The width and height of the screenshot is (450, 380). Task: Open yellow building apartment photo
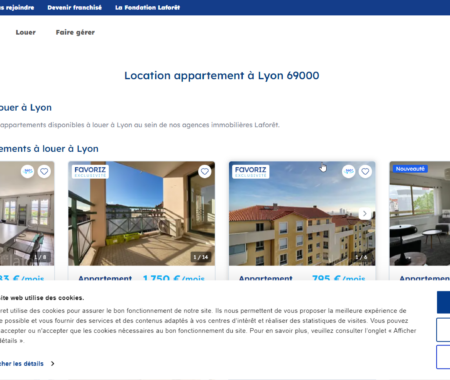point(302,213)
